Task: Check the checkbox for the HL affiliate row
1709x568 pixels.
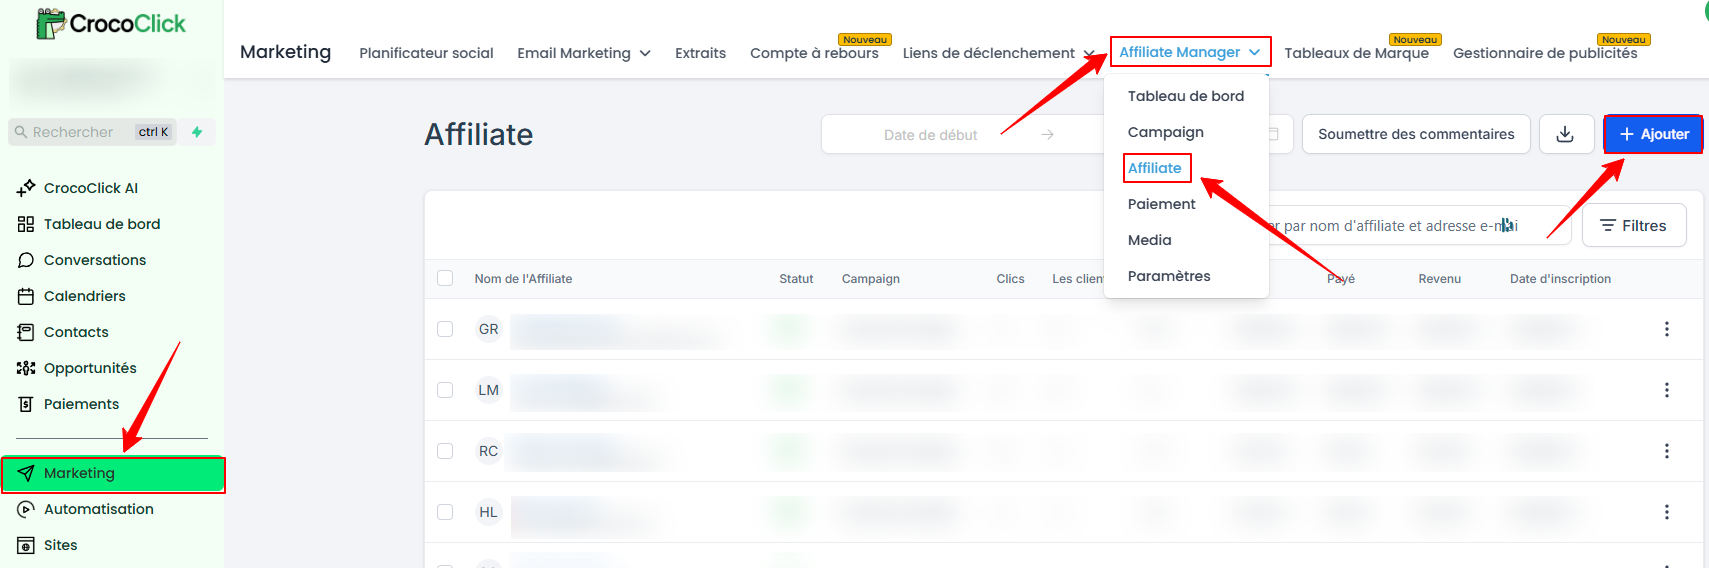Action: coord(445,512)
